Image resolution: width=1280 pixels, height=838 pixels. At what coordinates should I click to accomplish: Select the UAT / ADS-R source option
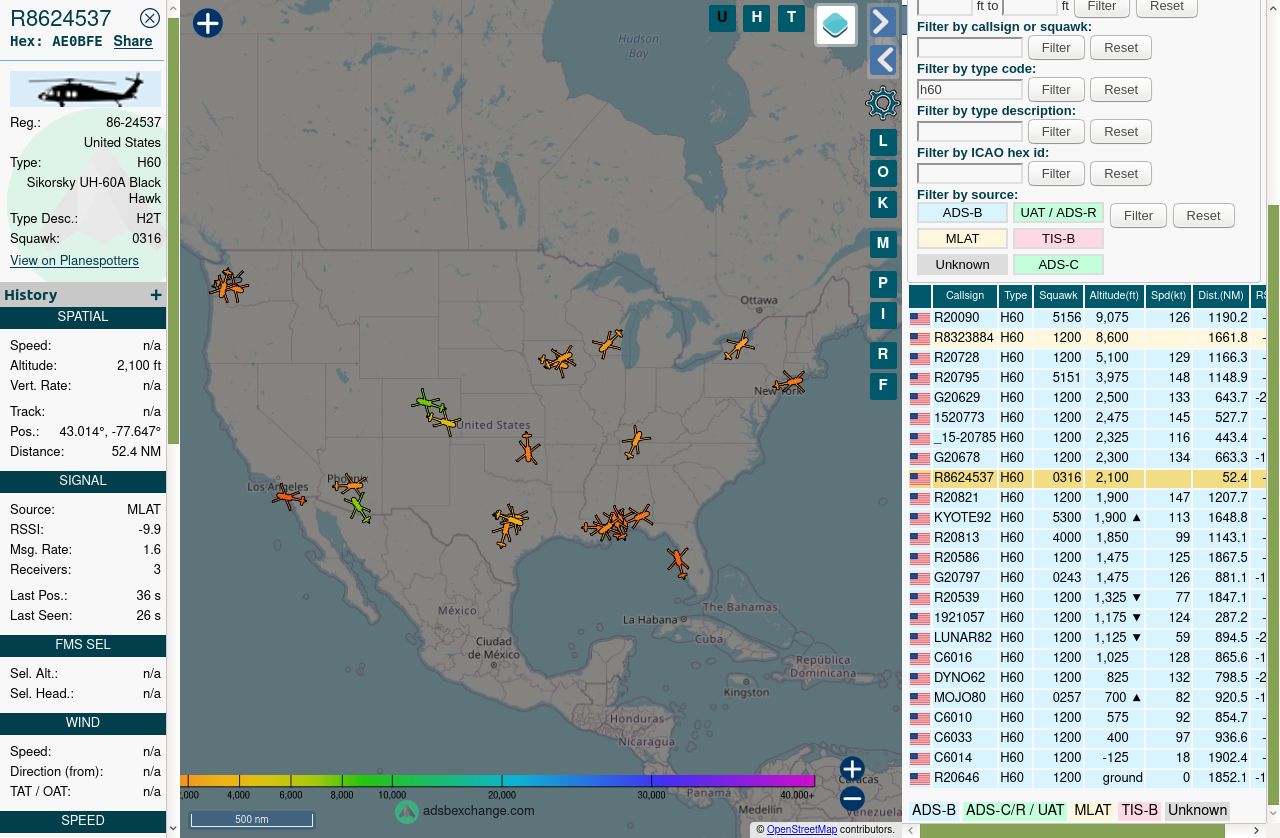click(1058, 213)
